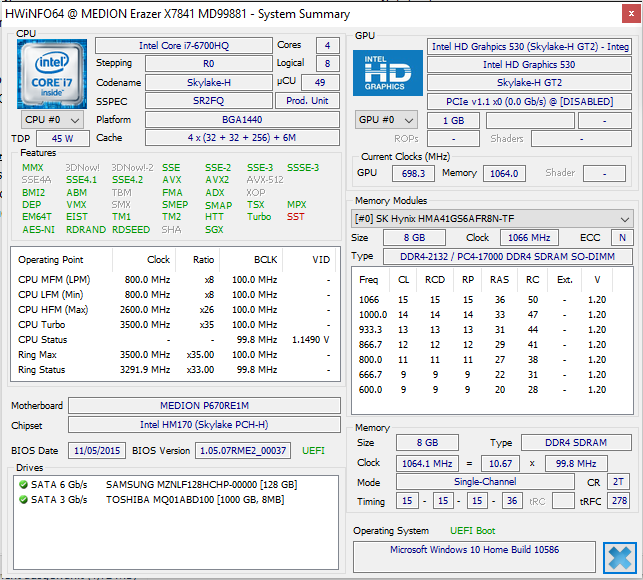Screen dimensions: 643x580
Task: Click the UEFI Boot label
Action: 472,531
